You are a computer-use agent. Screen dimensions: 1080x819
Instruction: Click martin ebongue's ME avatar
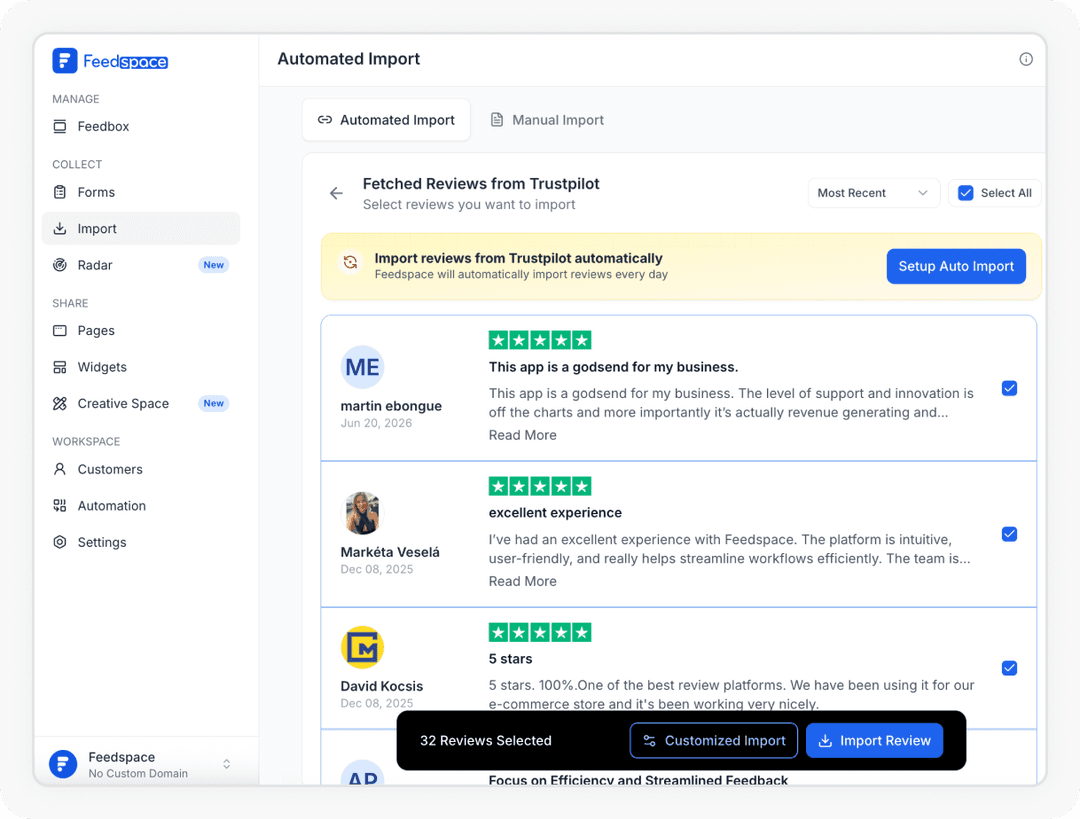pos(362,367)
